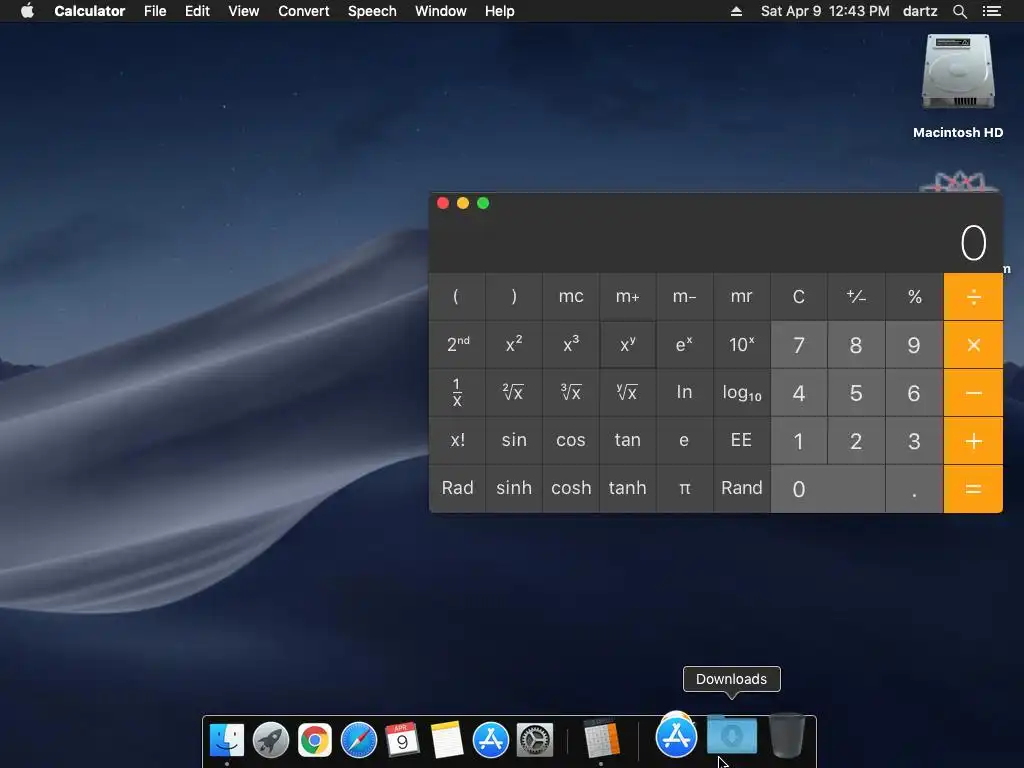
Task: Open the Trash in the Dock
Action: 787,735
